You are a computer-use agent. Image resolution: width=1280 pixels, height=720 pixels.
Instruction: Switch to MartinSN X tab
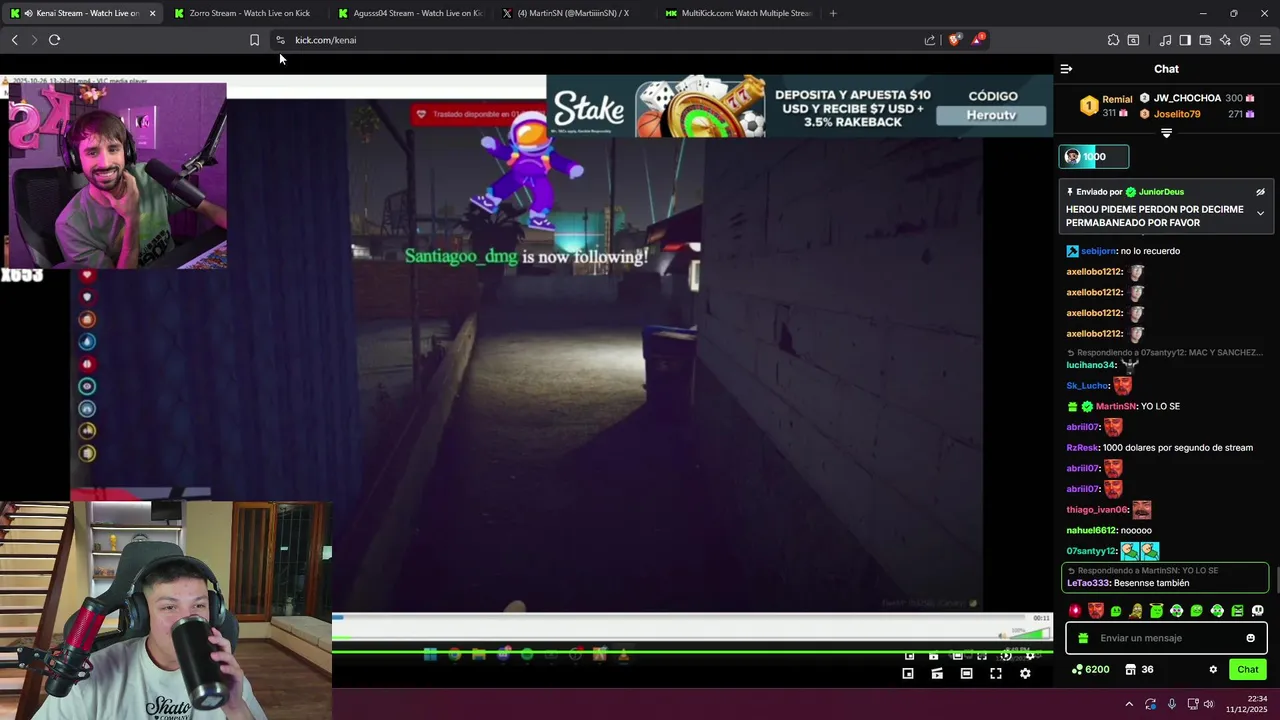click(573, 13)
